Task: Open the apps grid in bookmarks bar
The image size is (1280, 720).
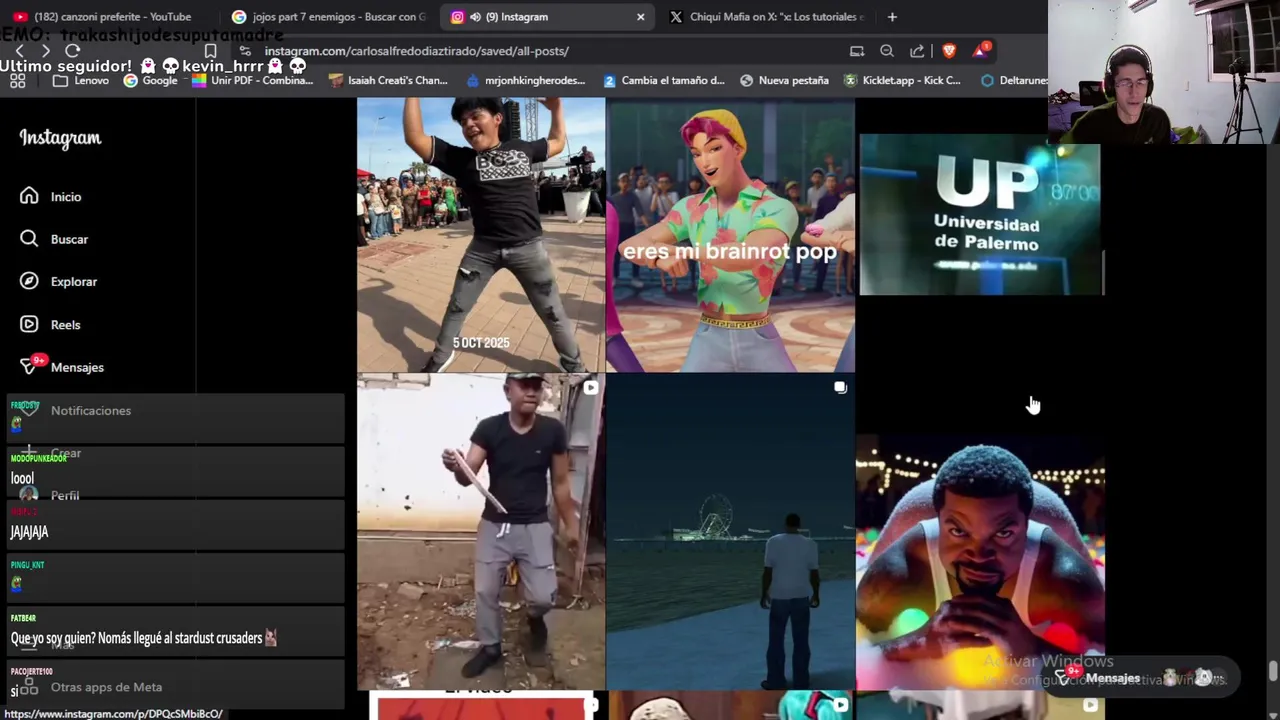Action: [x=18, y=80]
